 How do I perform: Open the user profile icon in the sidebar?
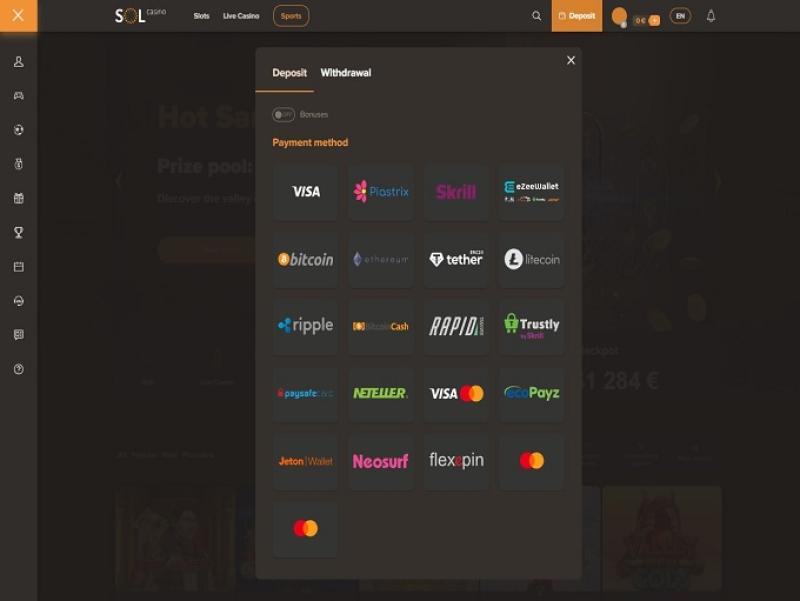19,62
